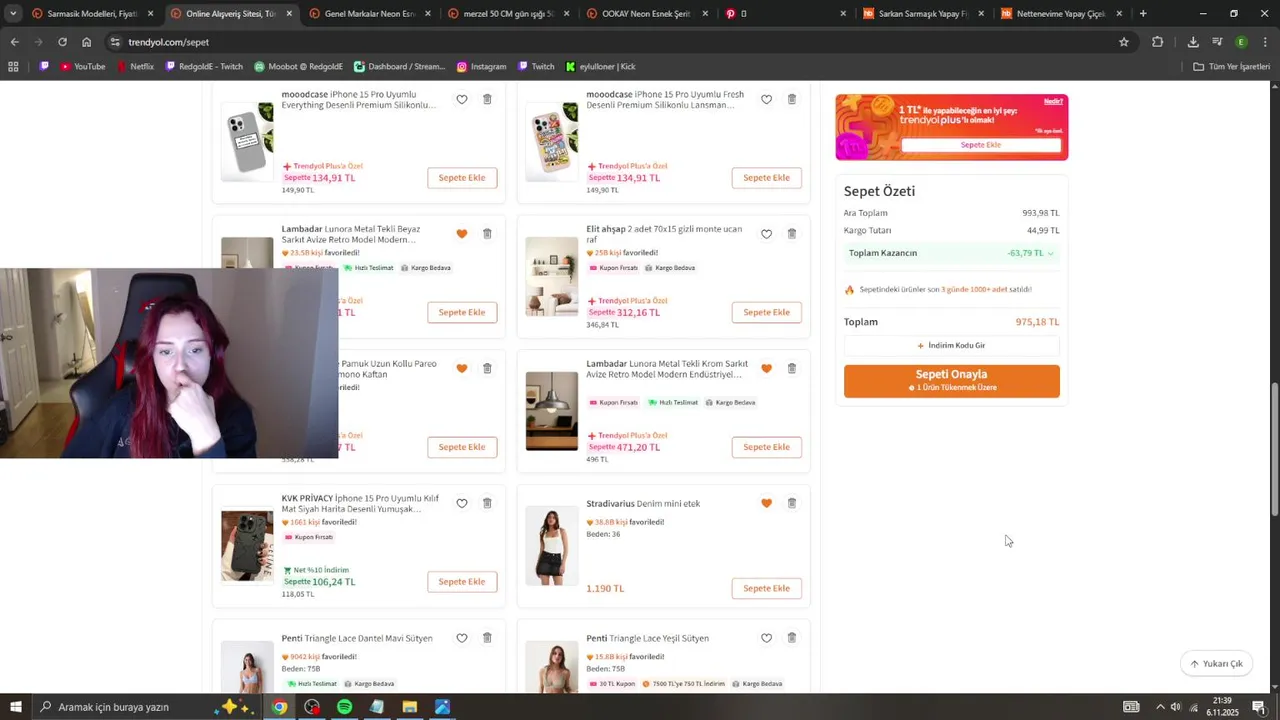
Task: Expand Toplam Kazancın savings details
Action: pyautogui.click(x=952, y=253)
